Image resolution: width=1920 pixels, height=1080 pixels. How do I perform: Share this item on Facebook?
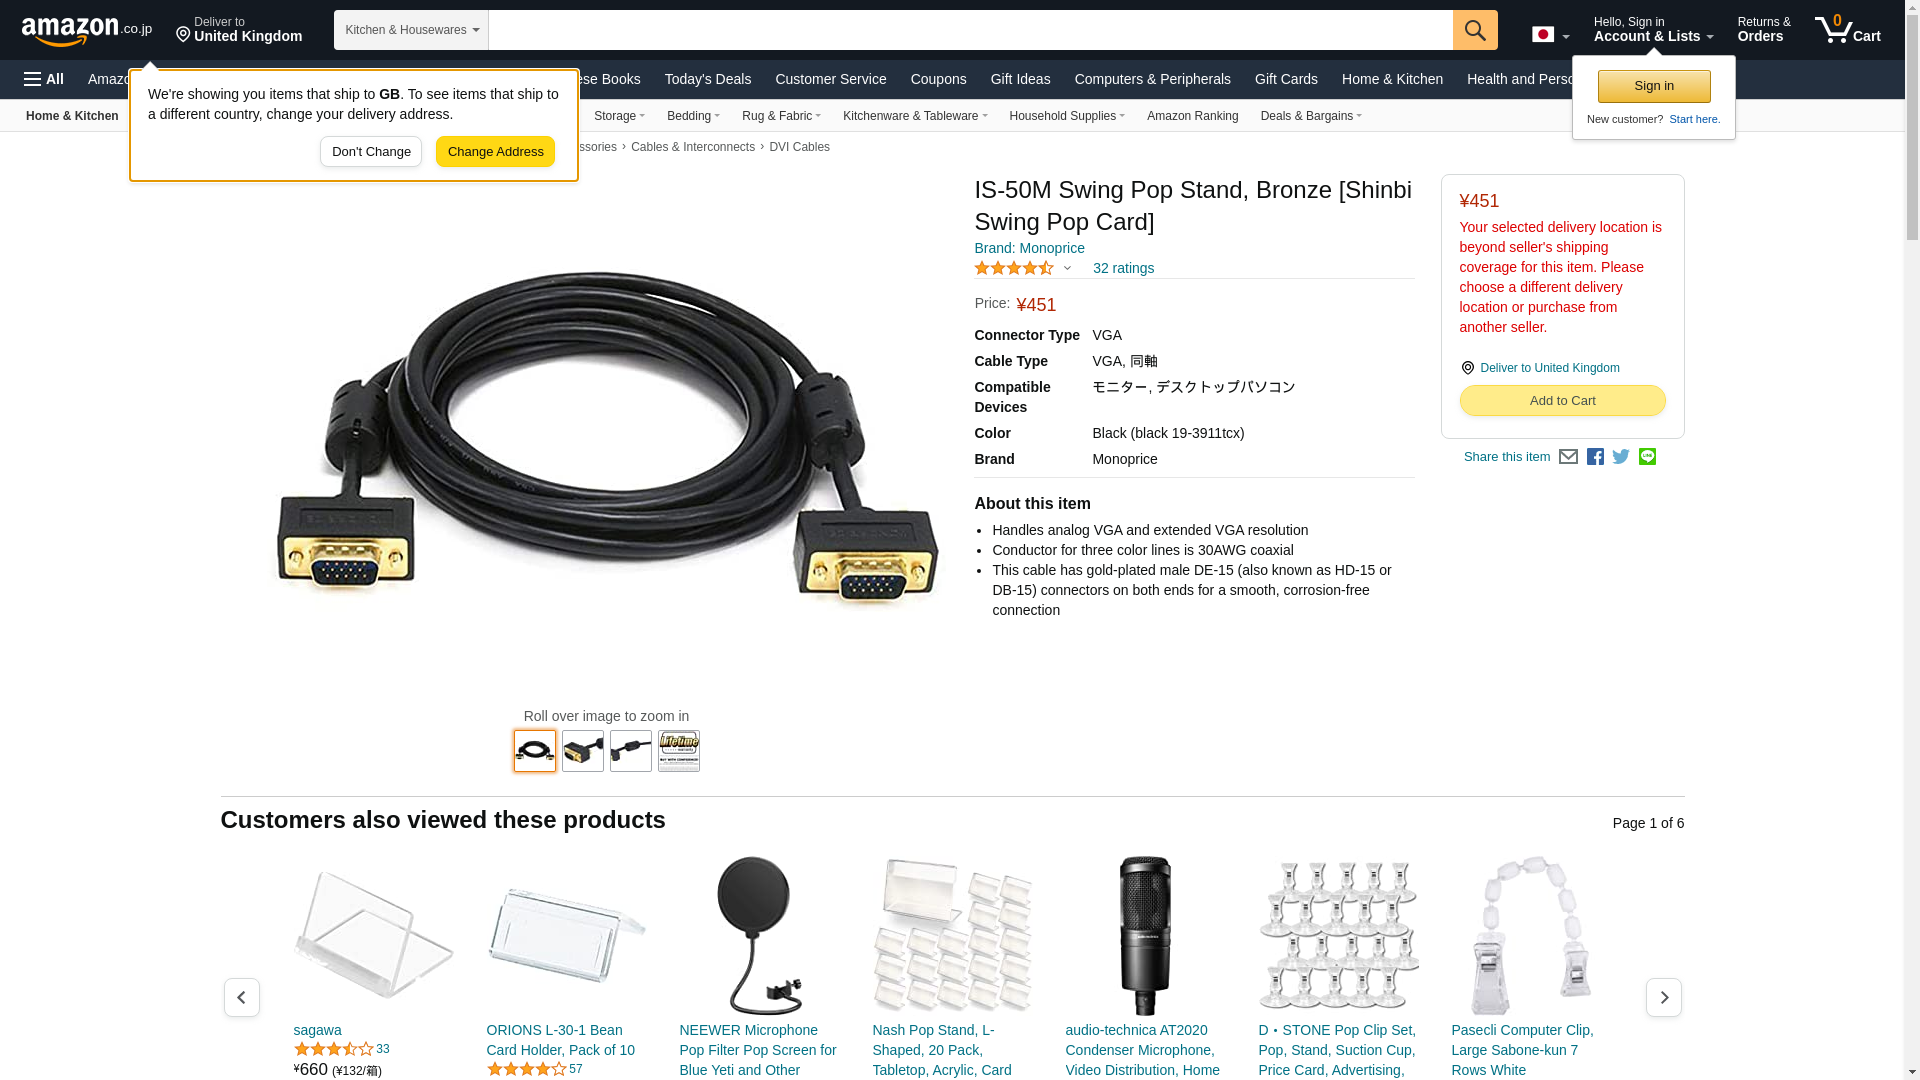pos(1595,457)
